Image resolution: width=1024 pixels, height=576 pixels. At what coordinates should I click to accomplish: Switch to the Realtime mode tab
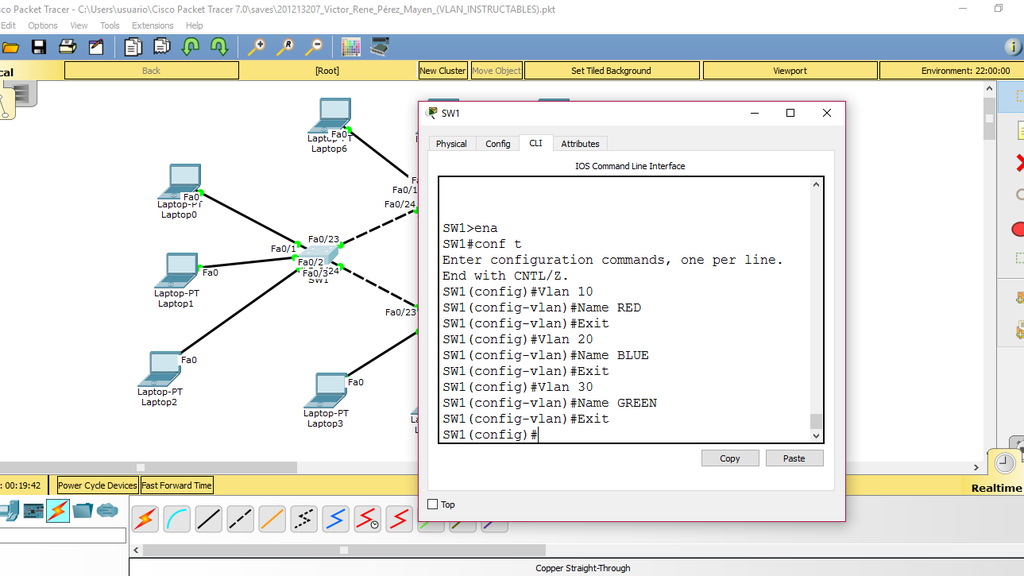[x=997, y=488]
